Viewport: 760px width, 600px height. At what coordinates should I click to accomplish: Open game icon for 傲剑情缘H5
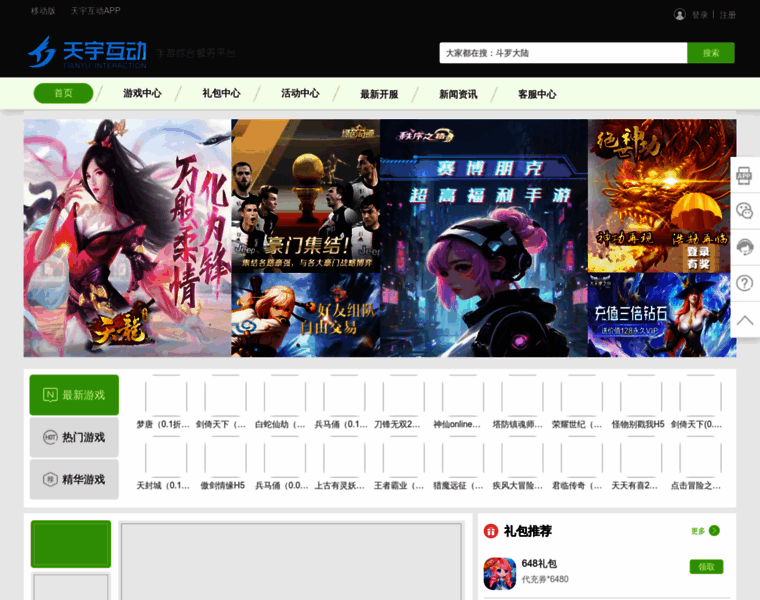(225, 458)
